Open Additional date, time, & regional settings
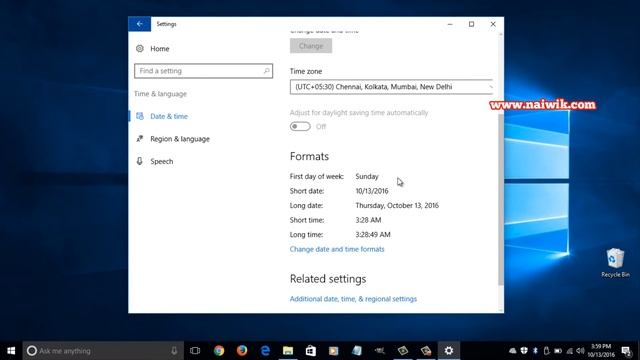The image size is (640, 360). coord(353,299)
